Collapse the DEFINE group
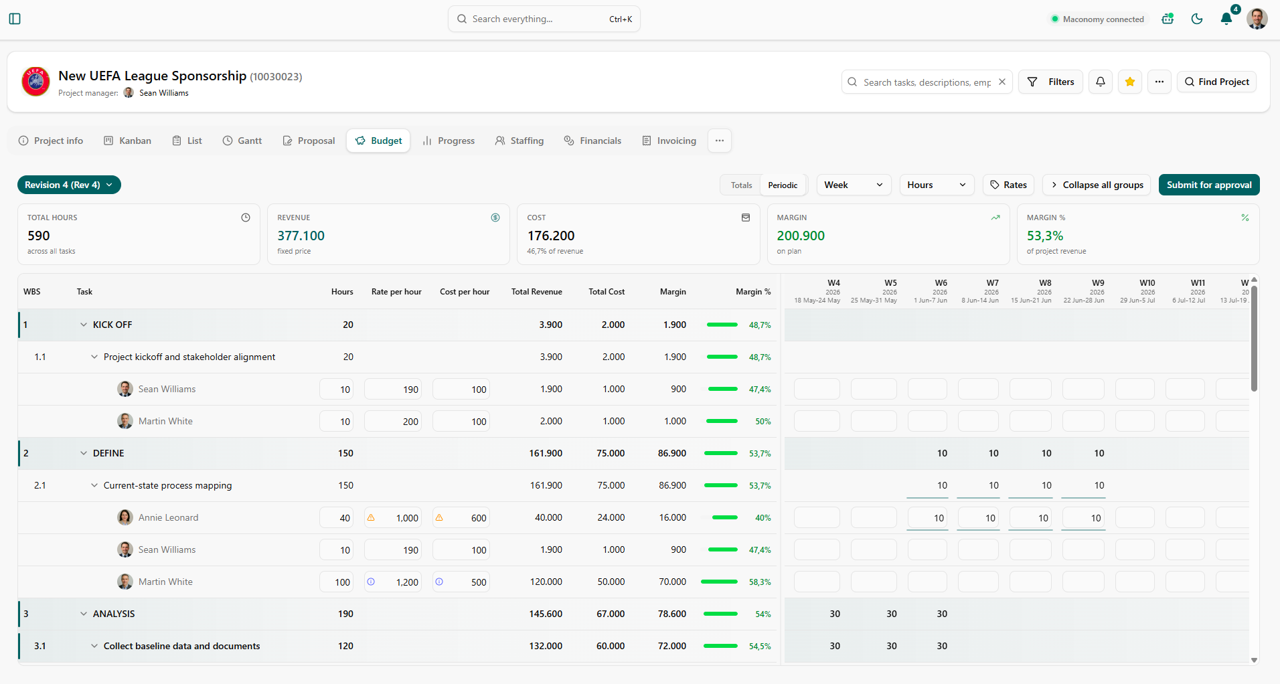The image size is (1280, 684). tap(84, 453)
